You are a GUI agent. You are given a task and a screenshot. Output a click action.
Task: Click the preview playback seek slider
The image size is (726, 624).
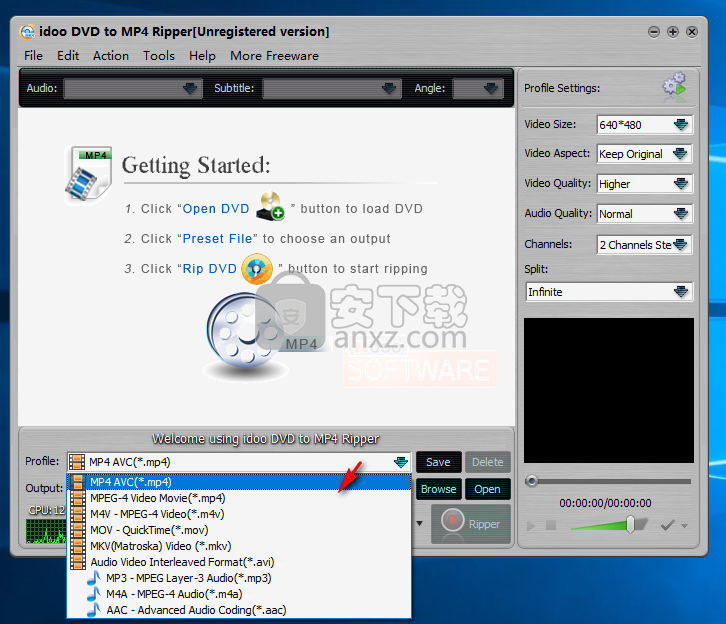(x=608, y=481)
